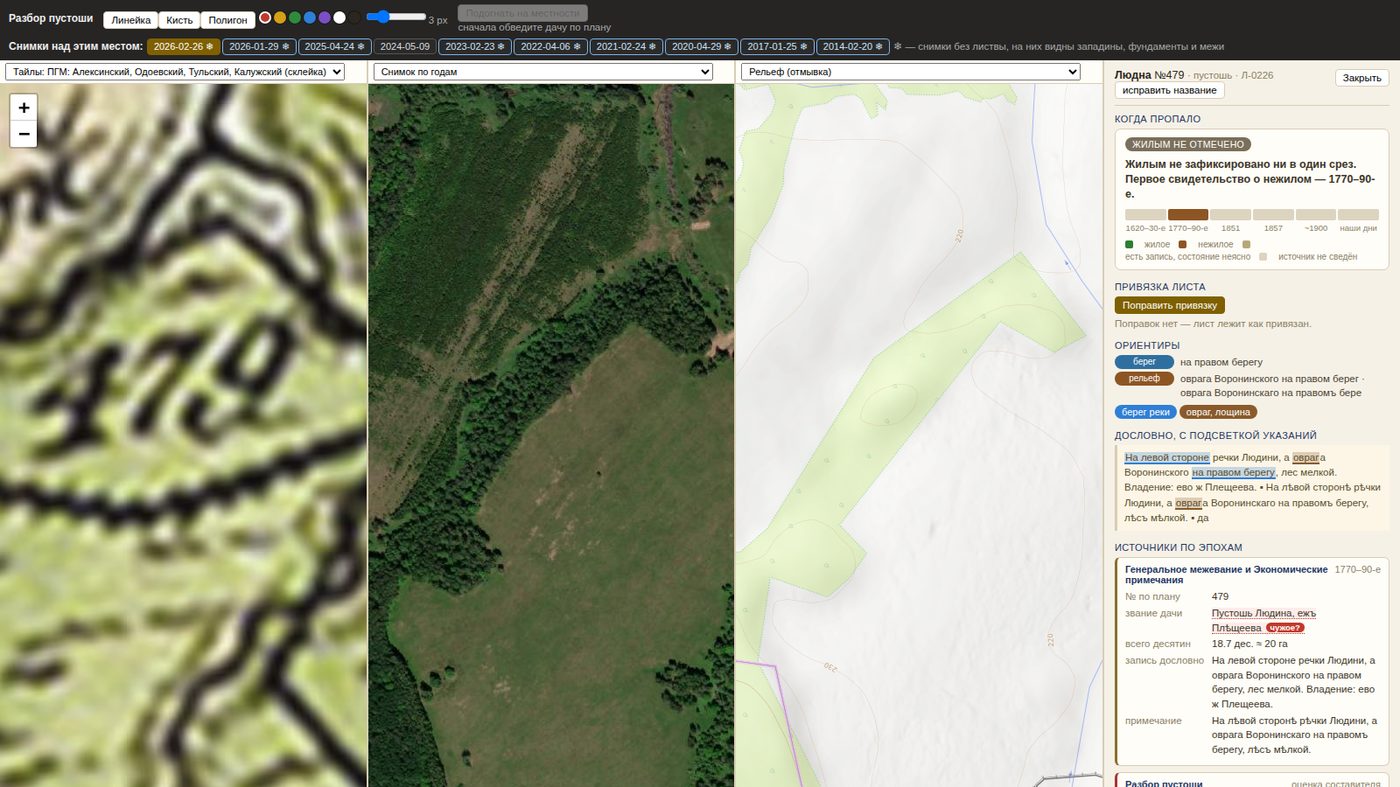1400x787 pixels.
Task: Show the 2021-02-24 imagery
Action: [626, 46]
